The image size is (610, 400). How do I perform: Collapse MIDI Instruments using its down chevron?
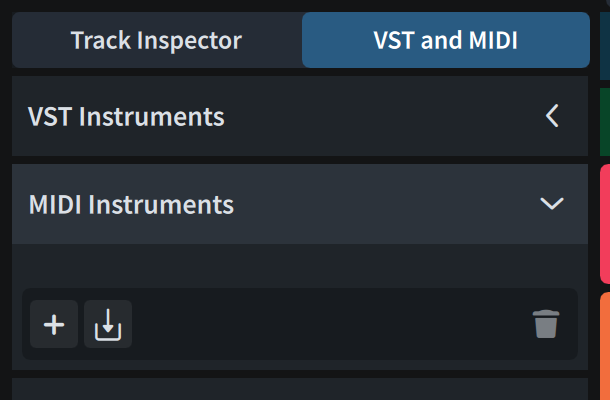tap(552, 204)
